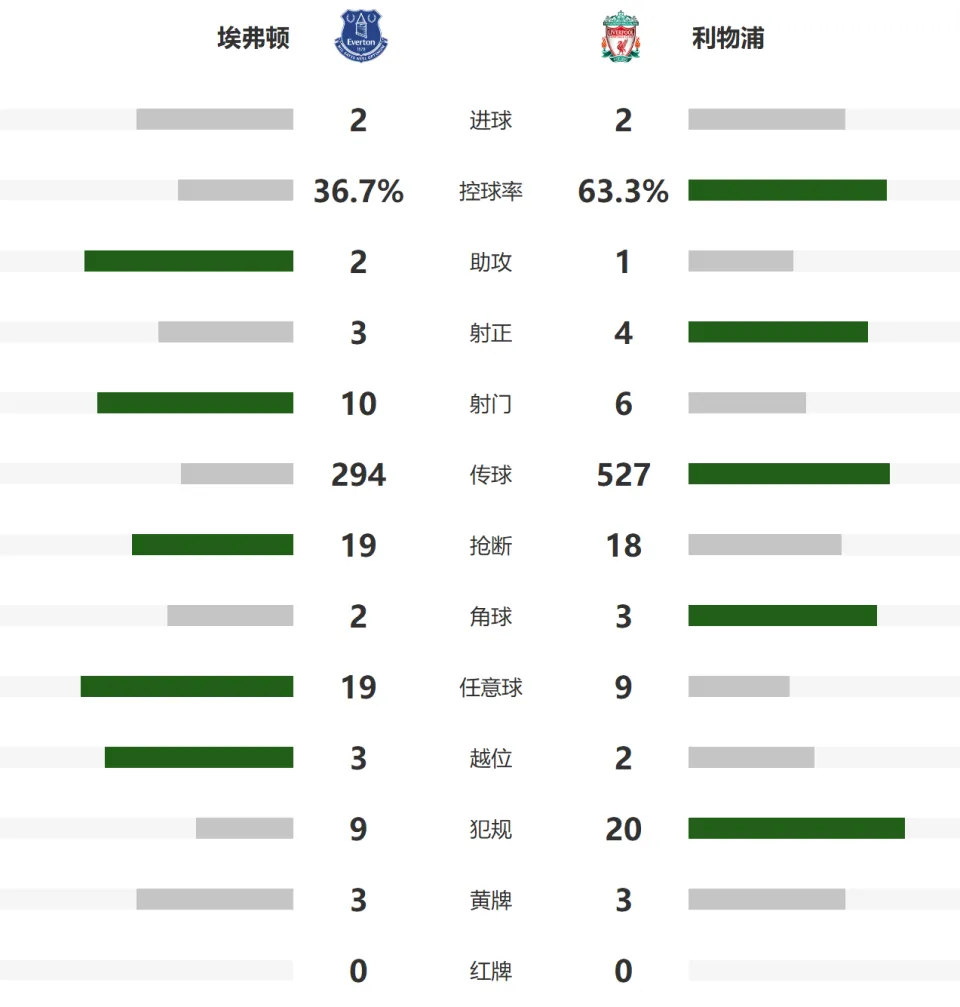Image resolution: width=960 pixels, height=1007 pixels.
Task: Click Liverpool's 527 passes value
Action: pyautogui.click(x=624, y=475)
